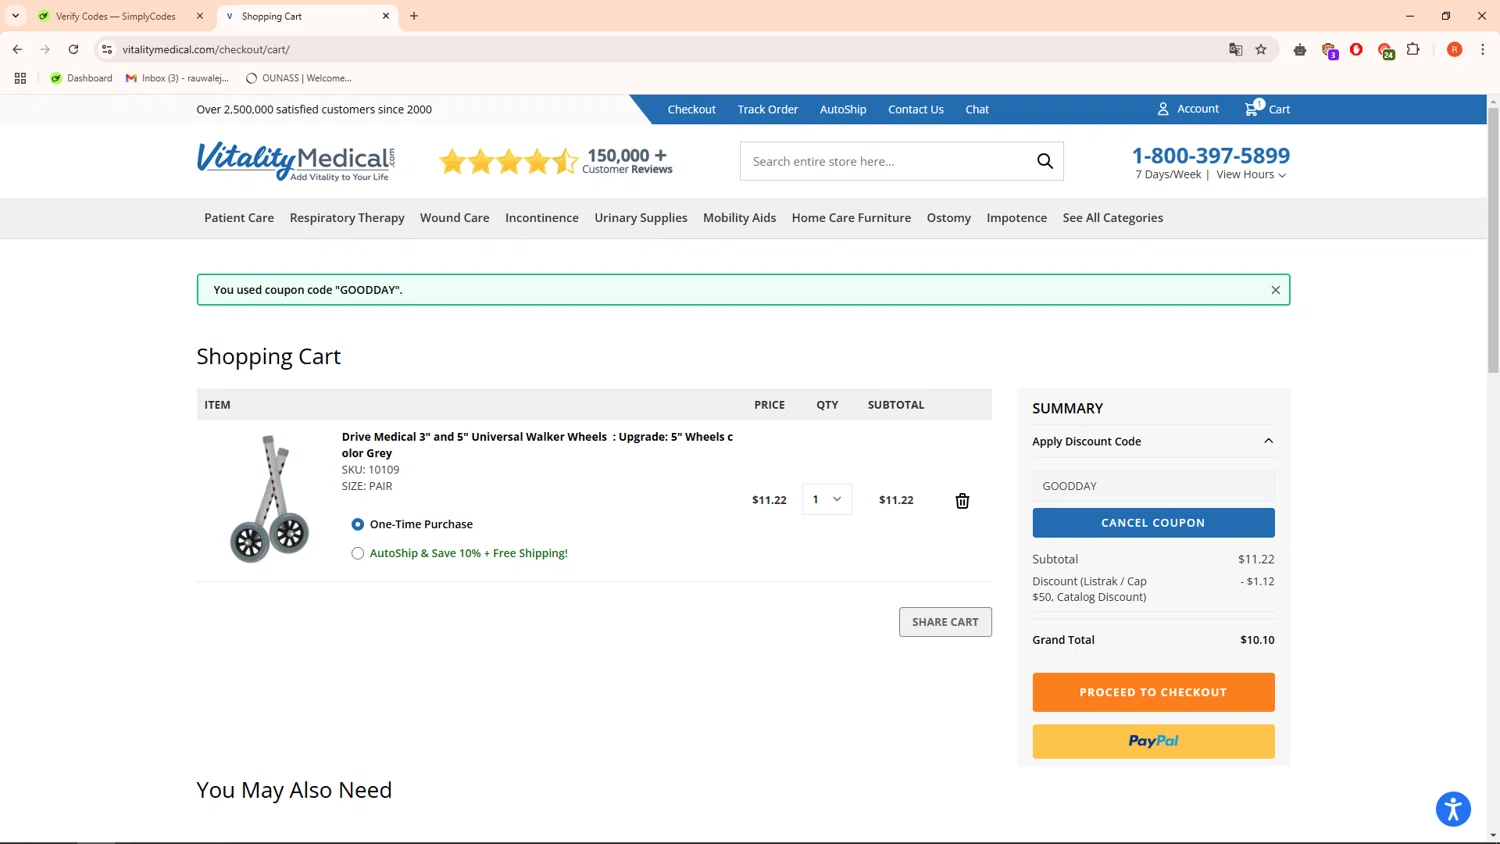Open Incontinence category menu
The image size is (1500, 844).
click(542, 218)
